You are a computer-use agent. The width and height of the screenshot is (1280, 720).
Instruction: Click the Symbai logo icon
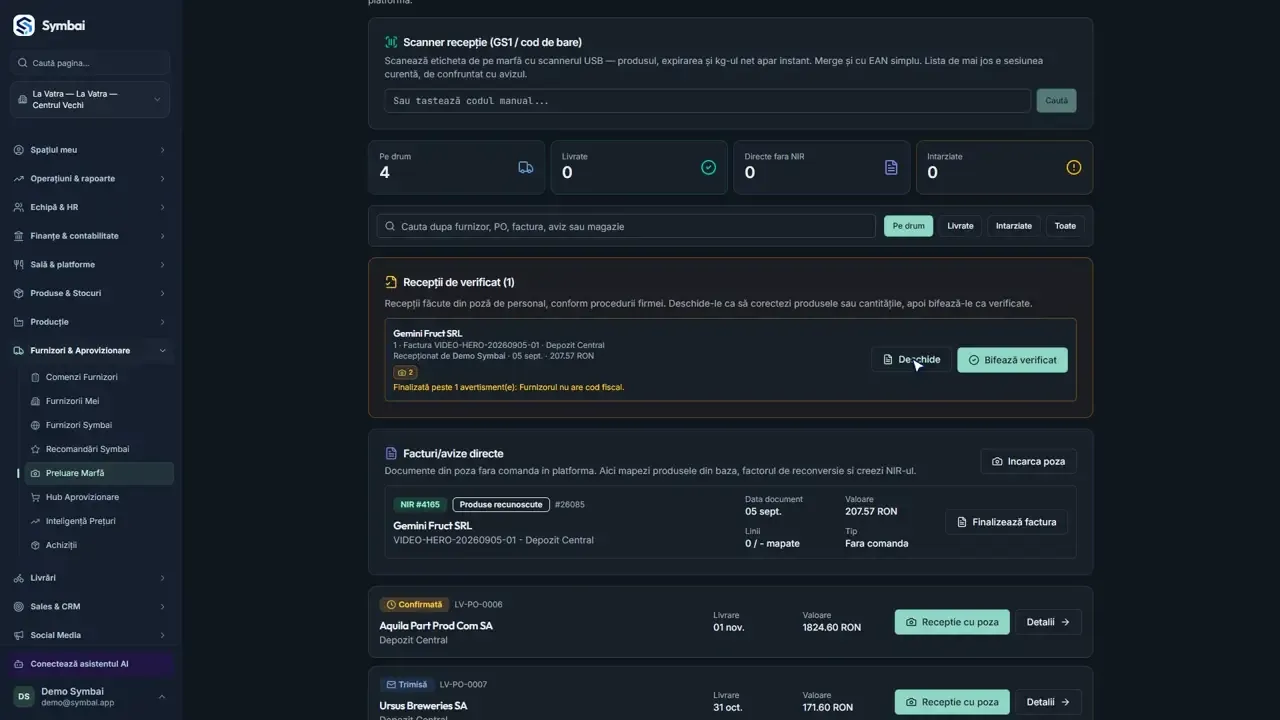click(23, 26)
